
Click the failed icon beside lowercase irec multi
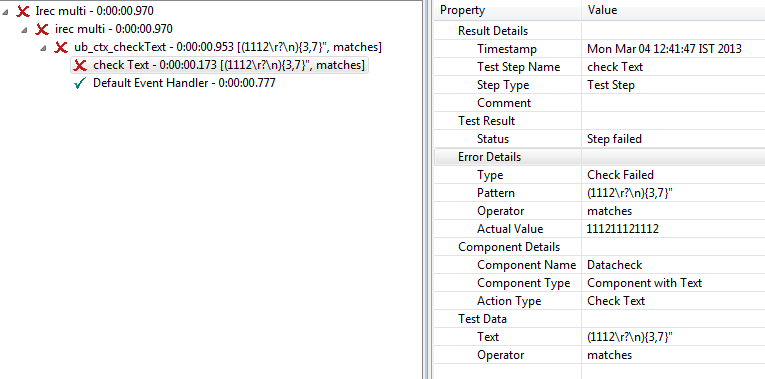coord(42,29)
